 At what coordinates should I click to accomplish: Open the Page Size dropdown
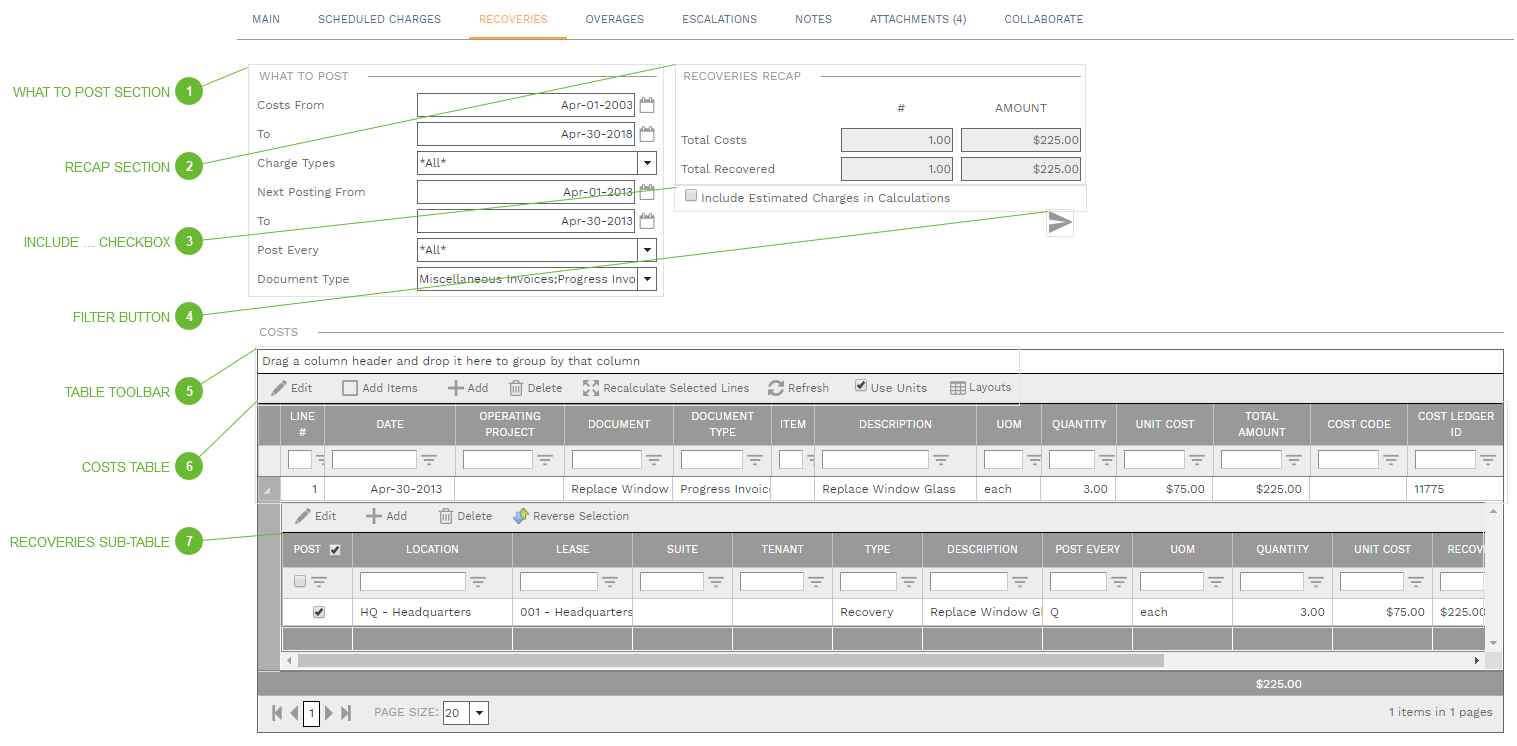click(479, 713)
